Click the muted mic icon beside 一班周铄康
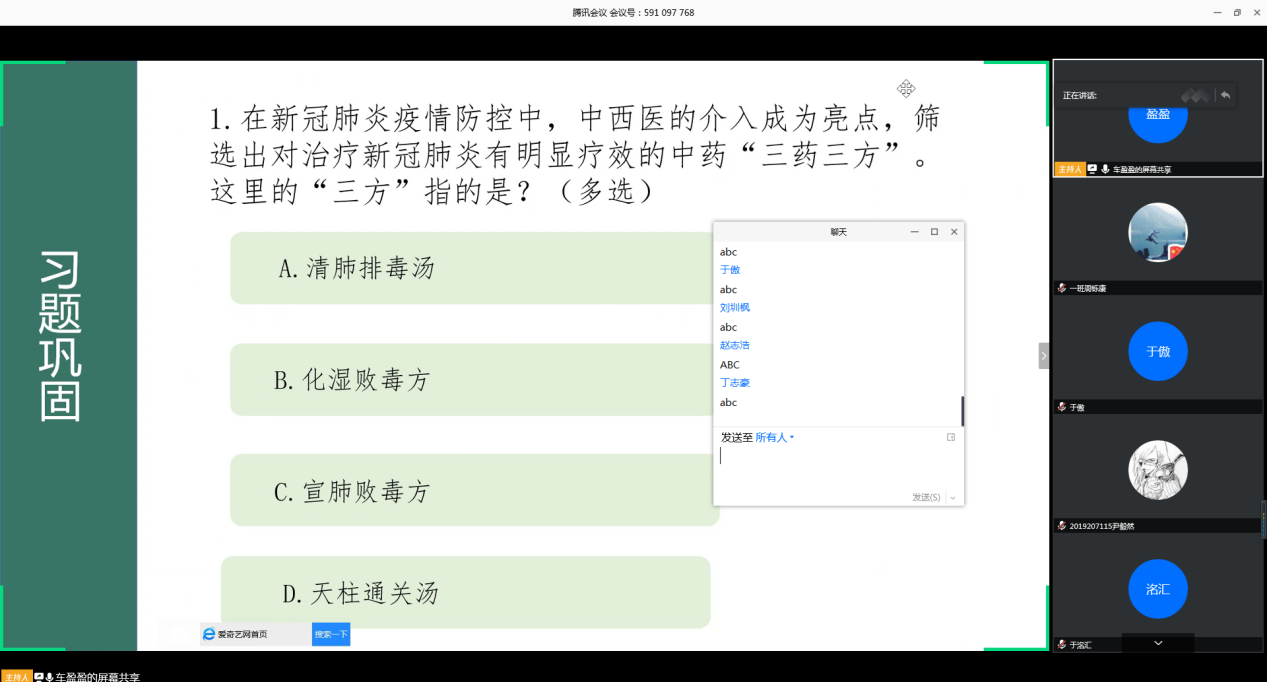Image resolution: width=1267 pixels, height=682 pixels. tap(1062, 288)
